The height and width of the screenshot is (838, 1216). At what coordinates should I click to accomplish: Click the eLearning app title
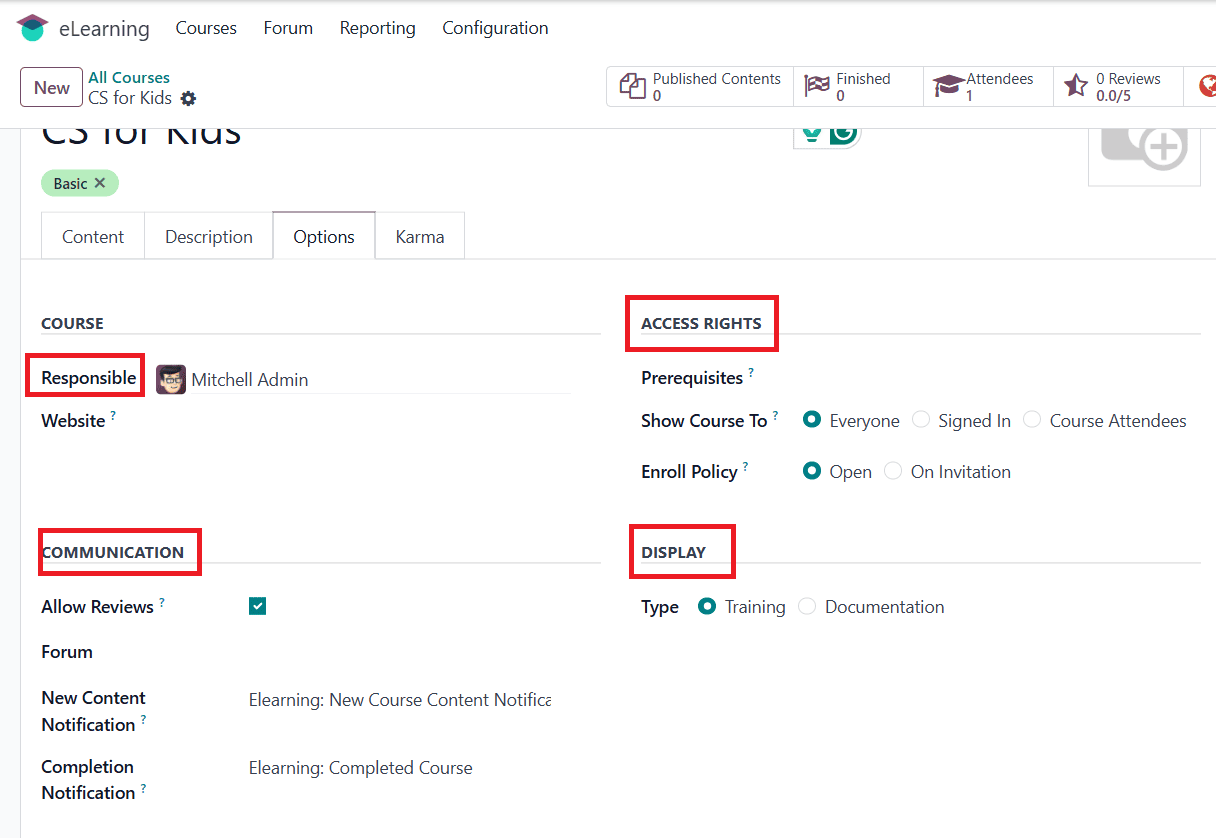[x=104, y=28]
